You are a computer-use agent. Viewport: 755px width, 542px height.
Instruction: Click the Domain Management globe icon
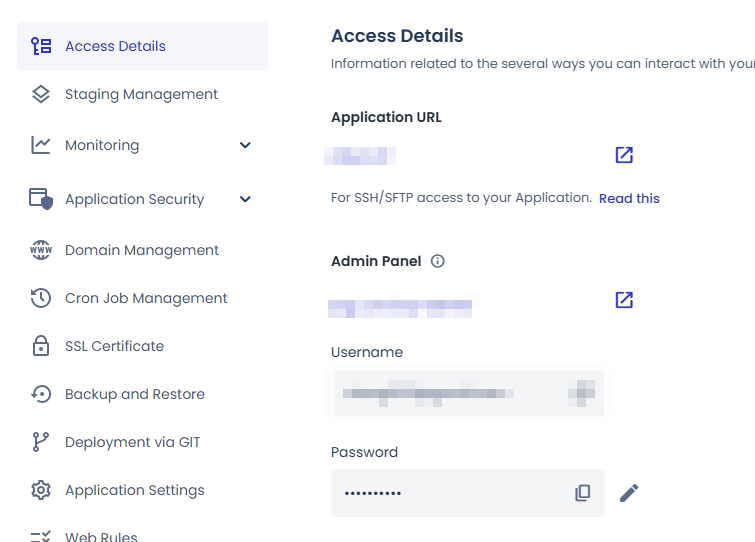pyautogui.click(x=41, y=250)
